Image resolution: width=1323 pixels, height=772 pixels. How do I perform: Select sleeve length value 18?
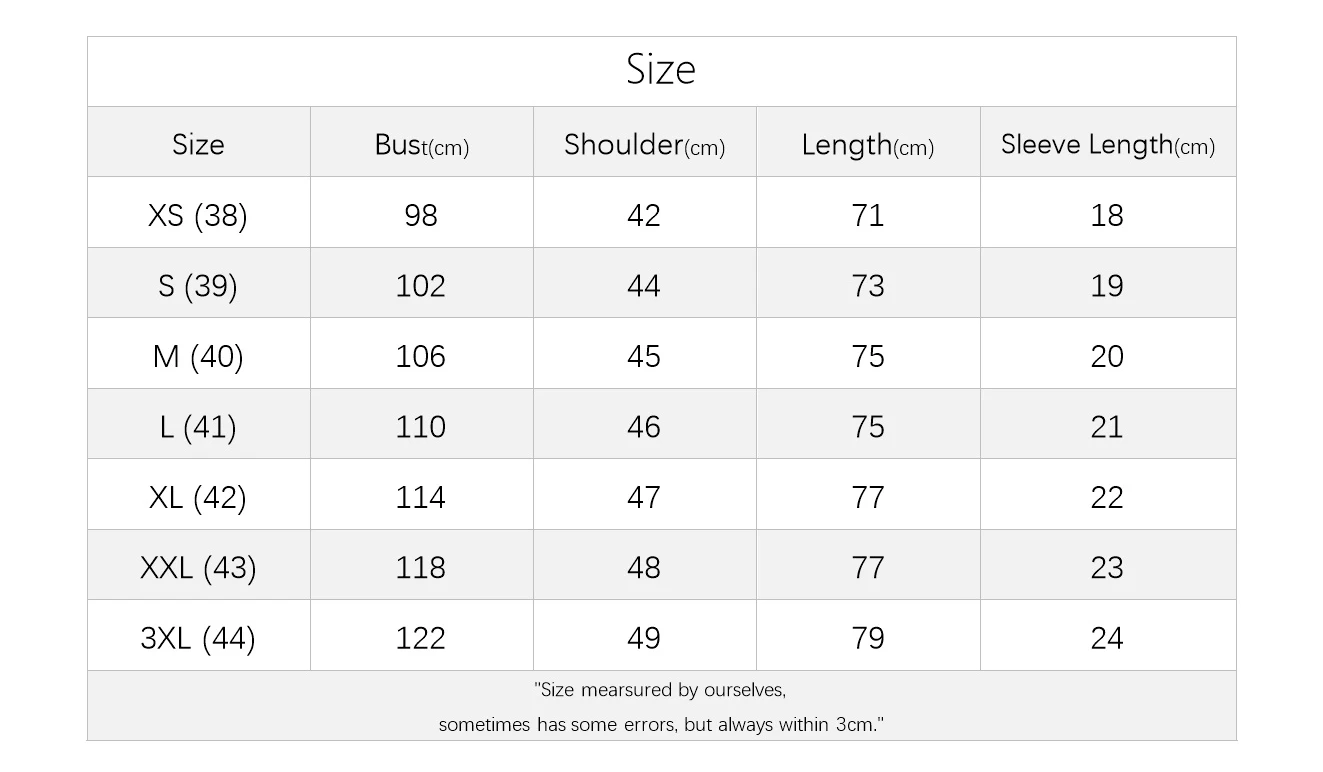1107,215
